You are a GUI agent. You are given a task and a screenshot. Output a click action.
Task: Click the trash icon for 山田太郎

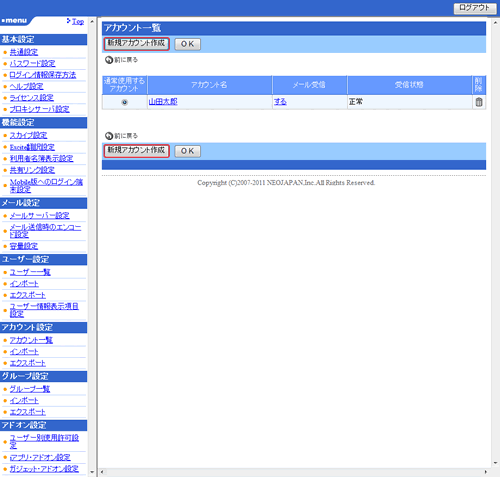pyautogui.click(x=479, y=102)
